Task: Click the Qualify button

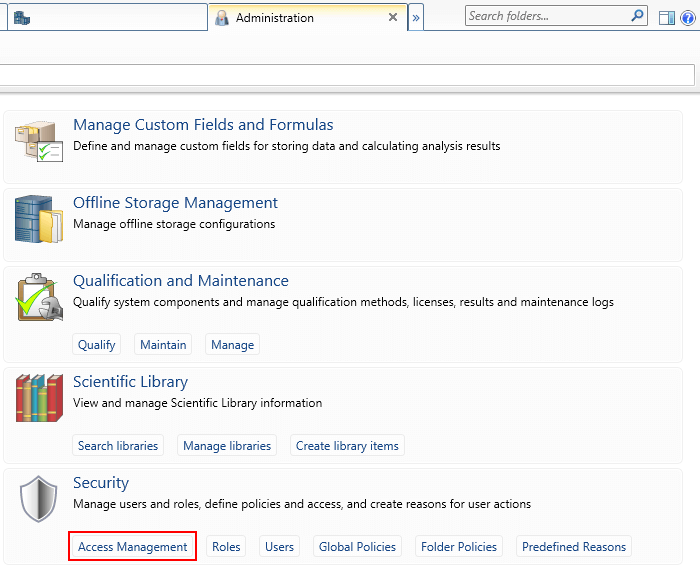Action: 96,345
